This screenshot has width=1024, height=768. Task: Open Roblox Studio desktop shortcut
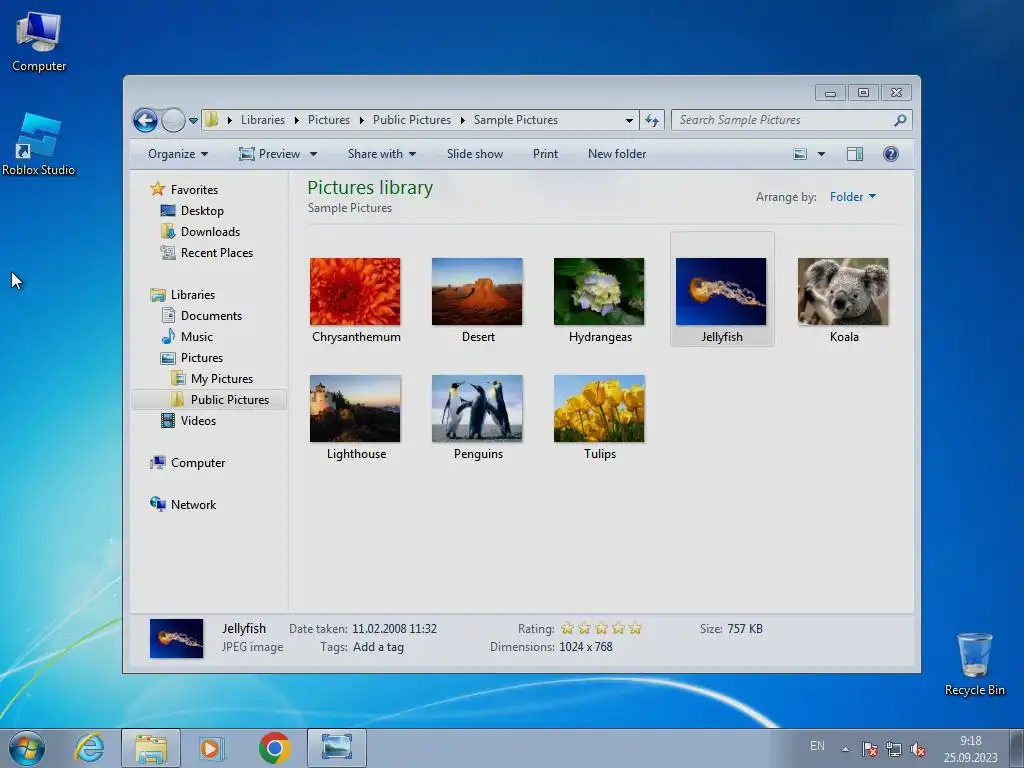tap(39, 145)
